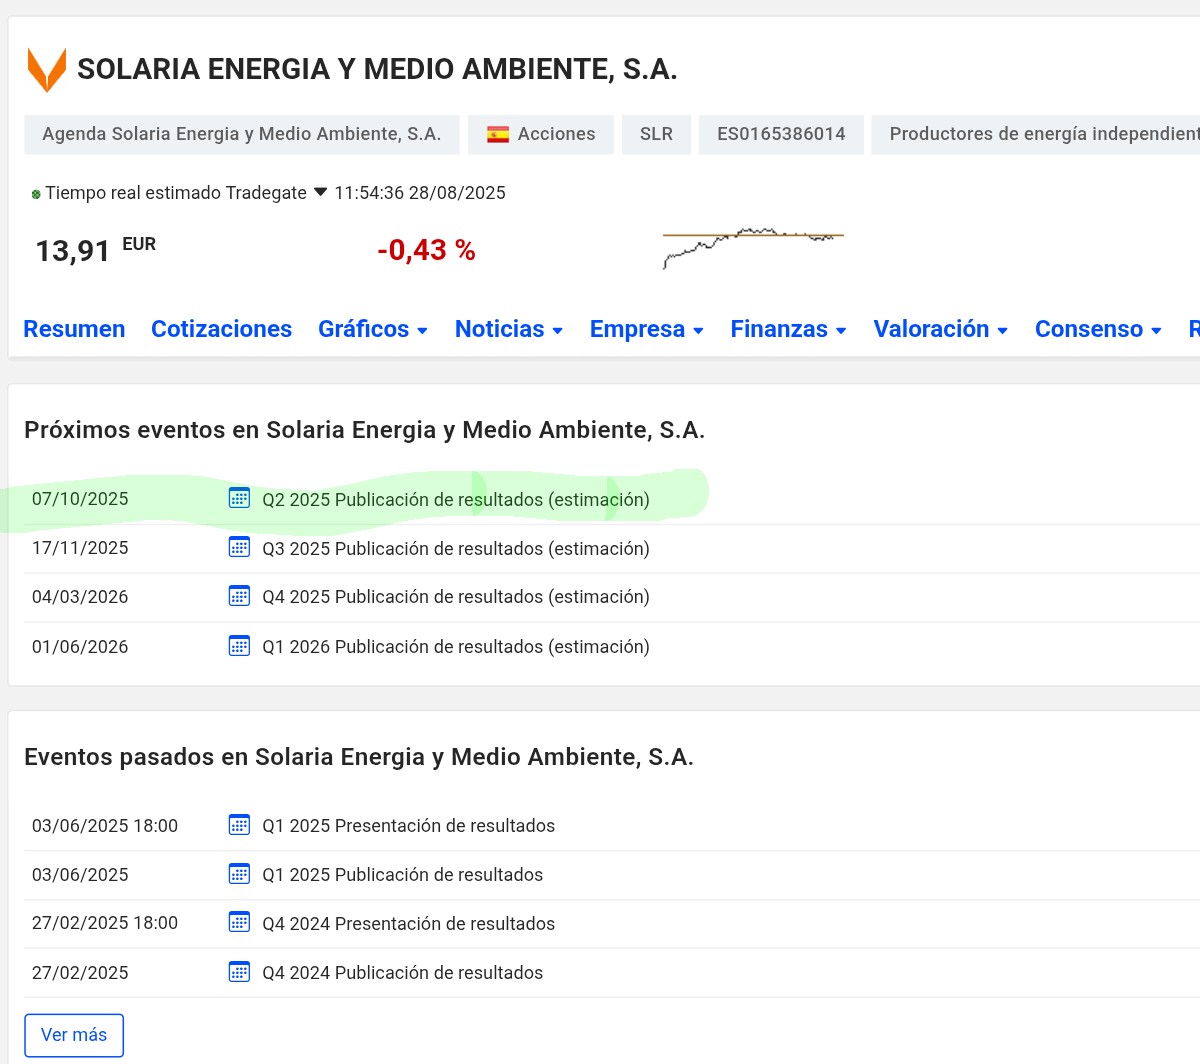
Task: Click the intraday price sparkline chart
Action: pos(753,247)
